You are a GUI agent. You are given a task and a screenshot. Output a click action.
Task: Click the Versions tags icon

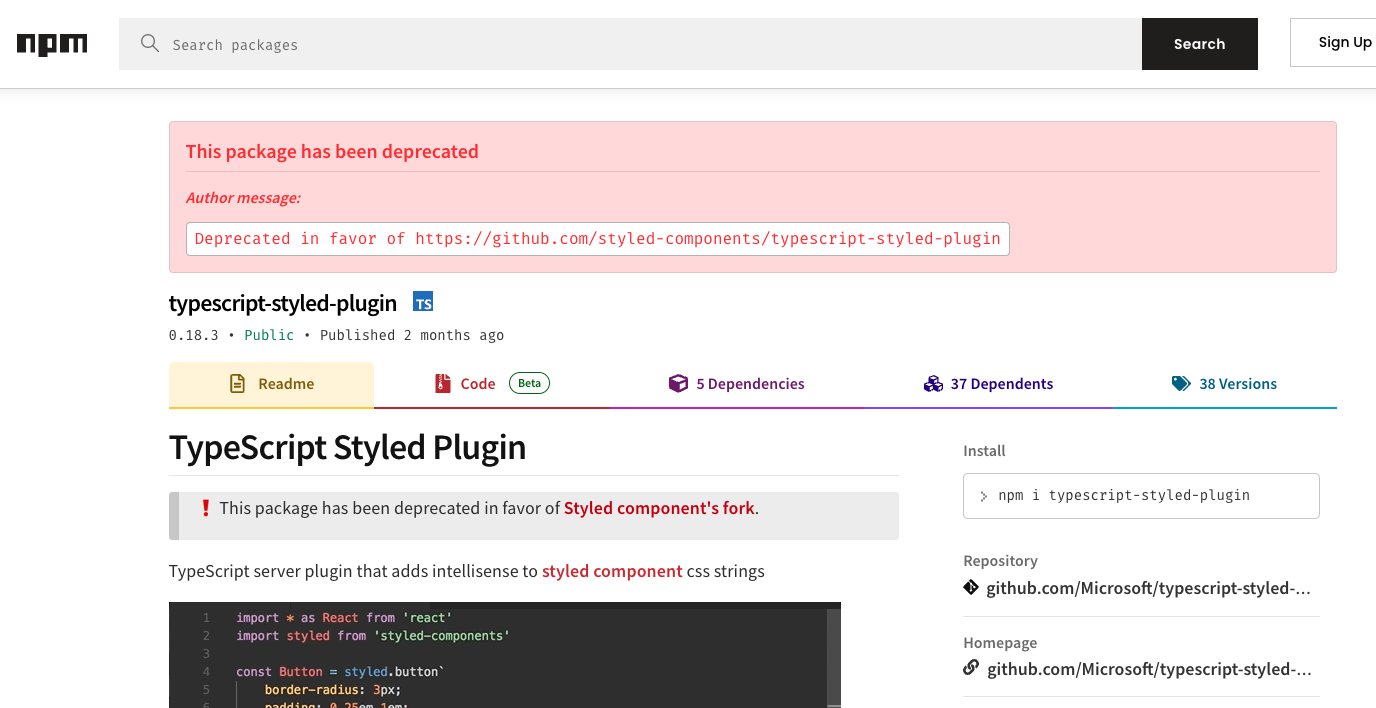[x=1181, y=384]
